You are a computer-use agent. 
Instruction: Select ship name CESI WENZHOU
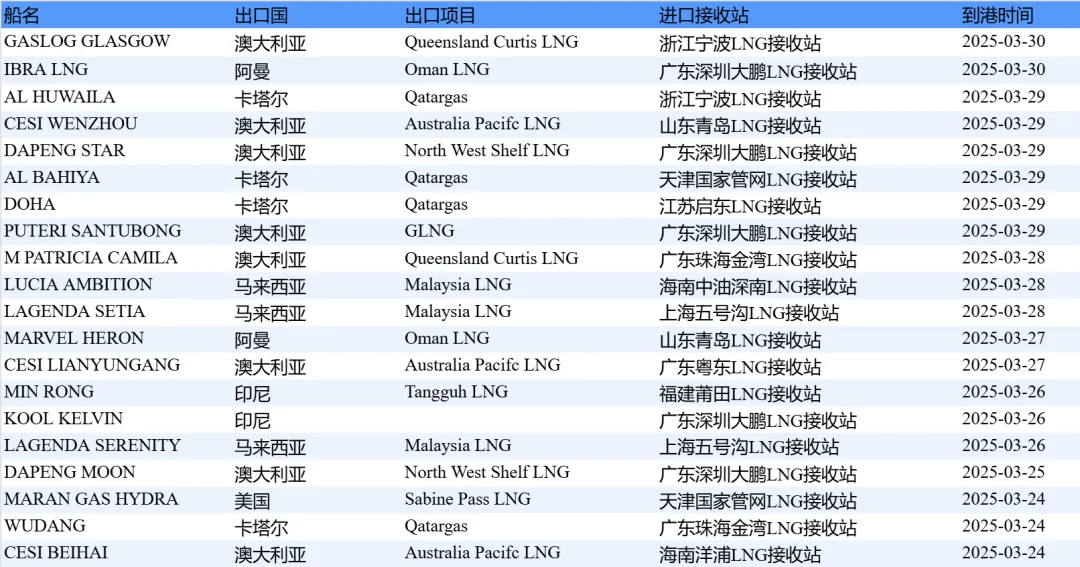tap(71, 124)
